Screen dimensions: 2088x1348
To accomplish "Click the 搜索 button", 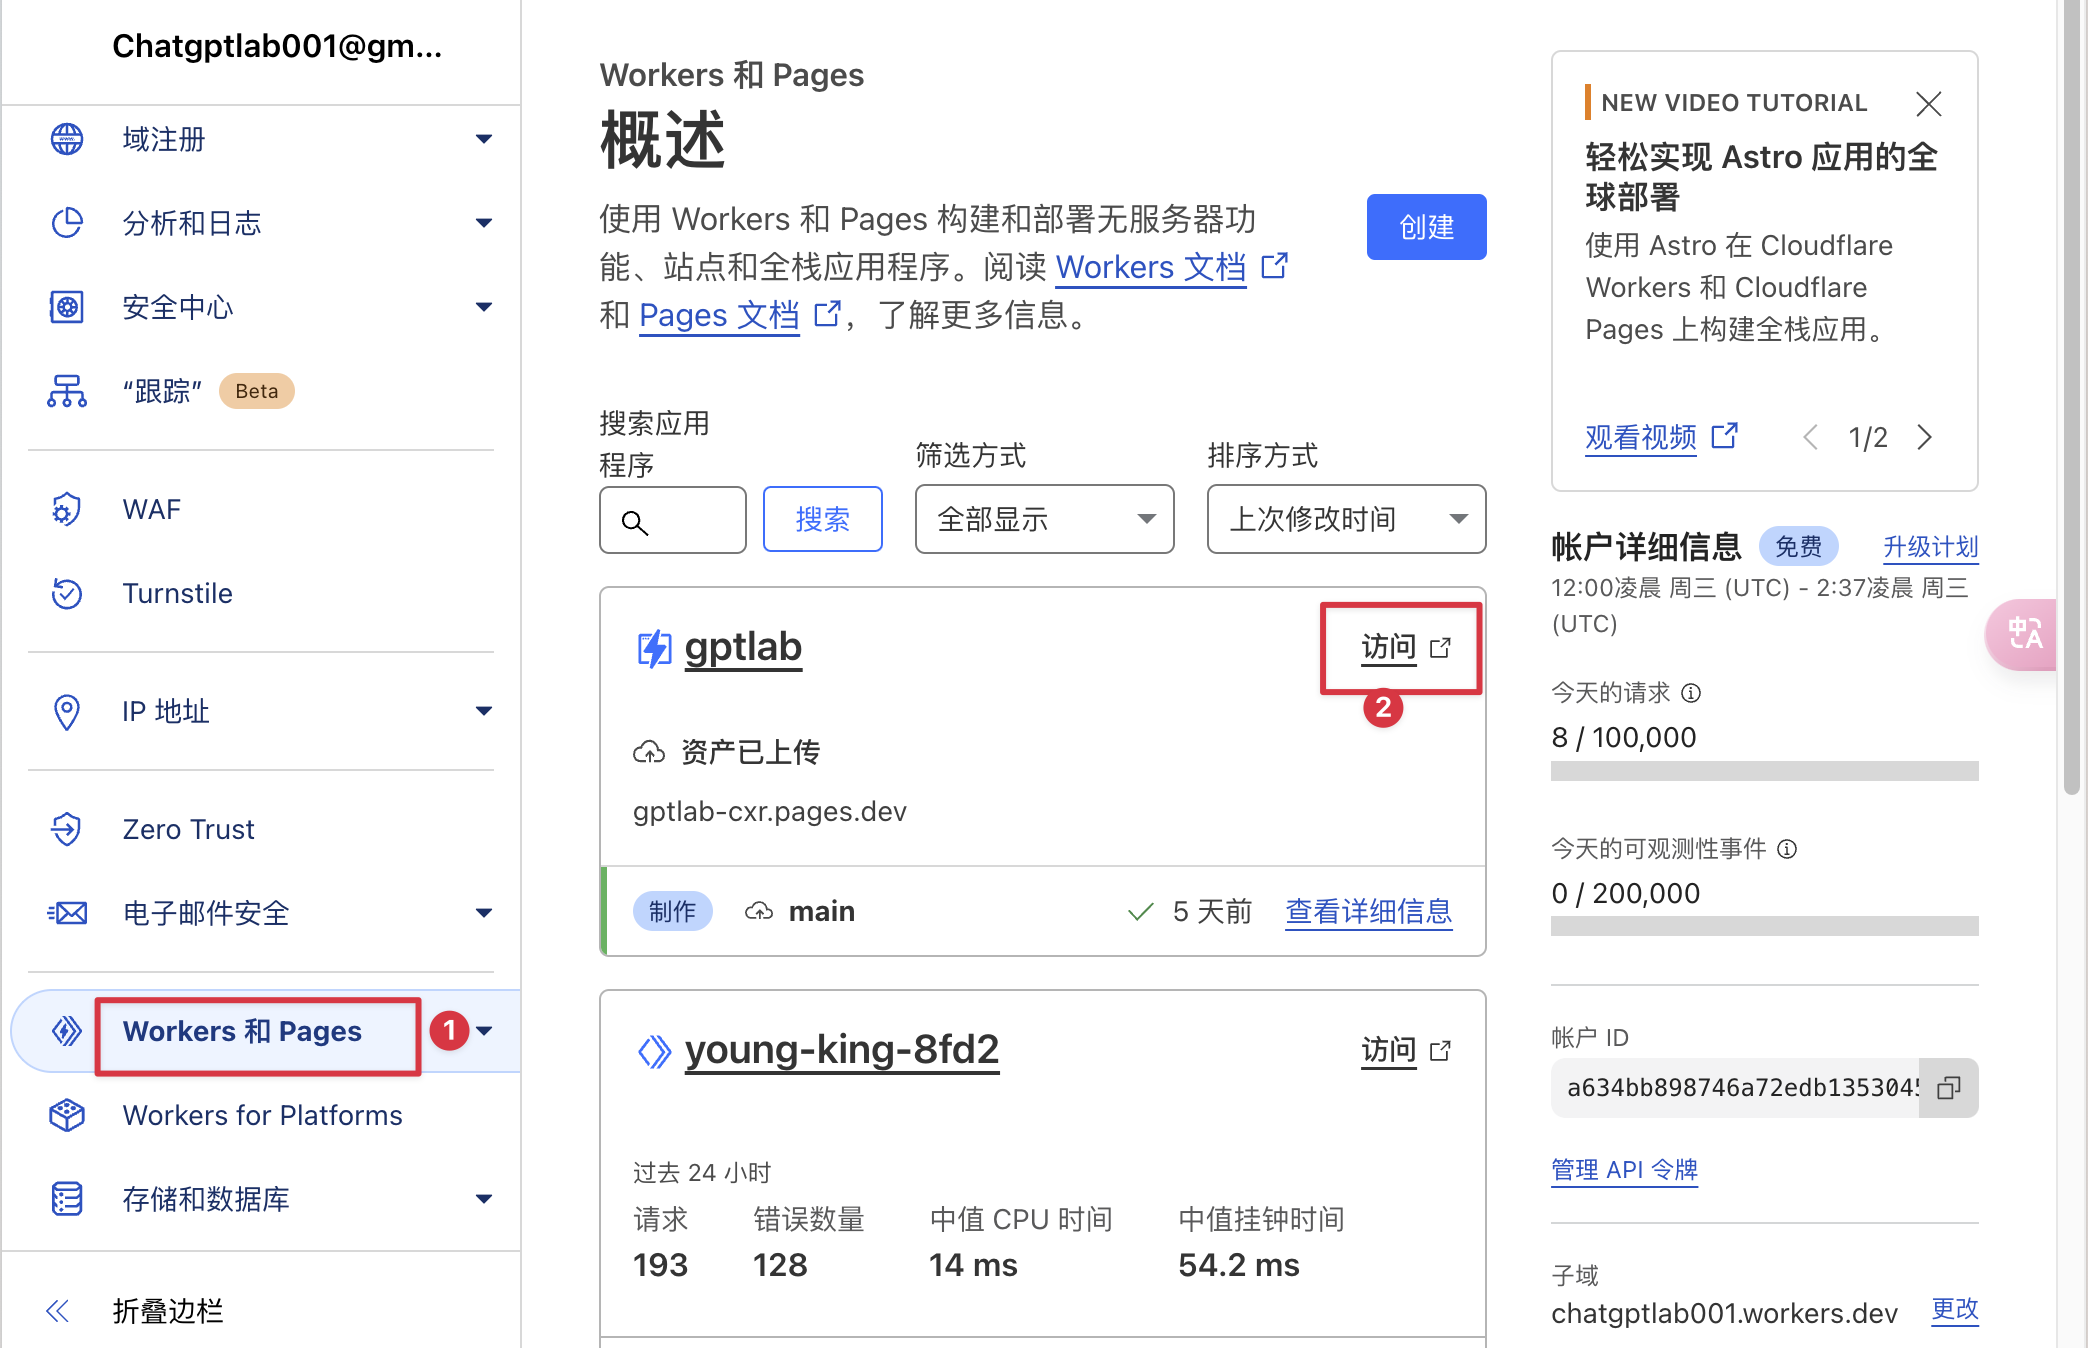I will click(x=822, y=519).
